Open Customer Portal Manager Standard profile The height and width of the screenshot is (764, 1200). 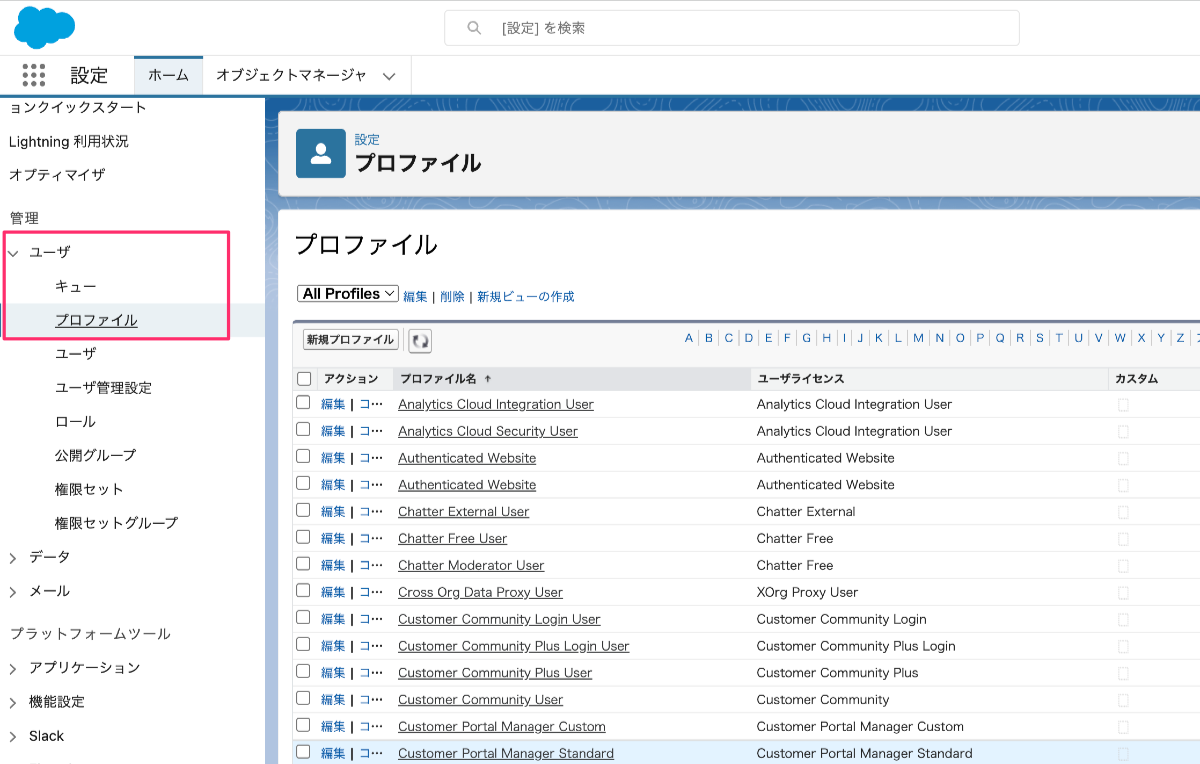[x=506, y=753]
